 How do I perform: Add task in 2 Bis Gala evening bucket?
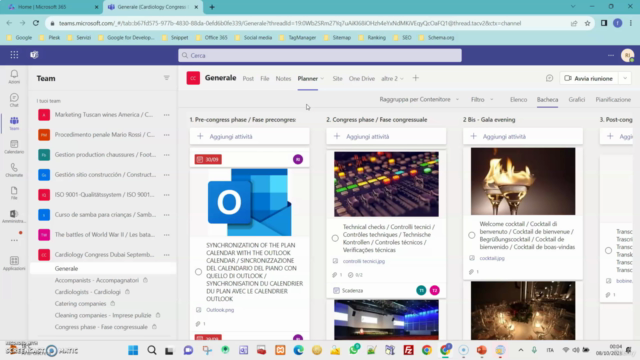[523, 136]
